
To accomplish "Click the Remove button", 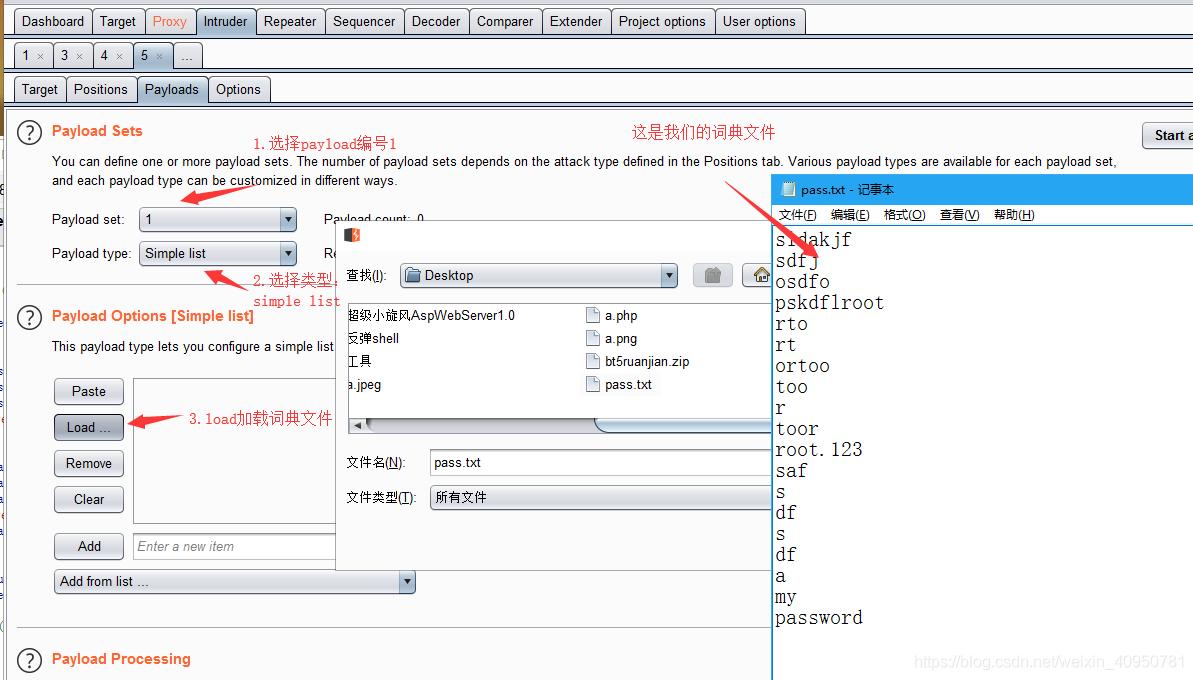I will pyautogui.click(x=89, y=463).
